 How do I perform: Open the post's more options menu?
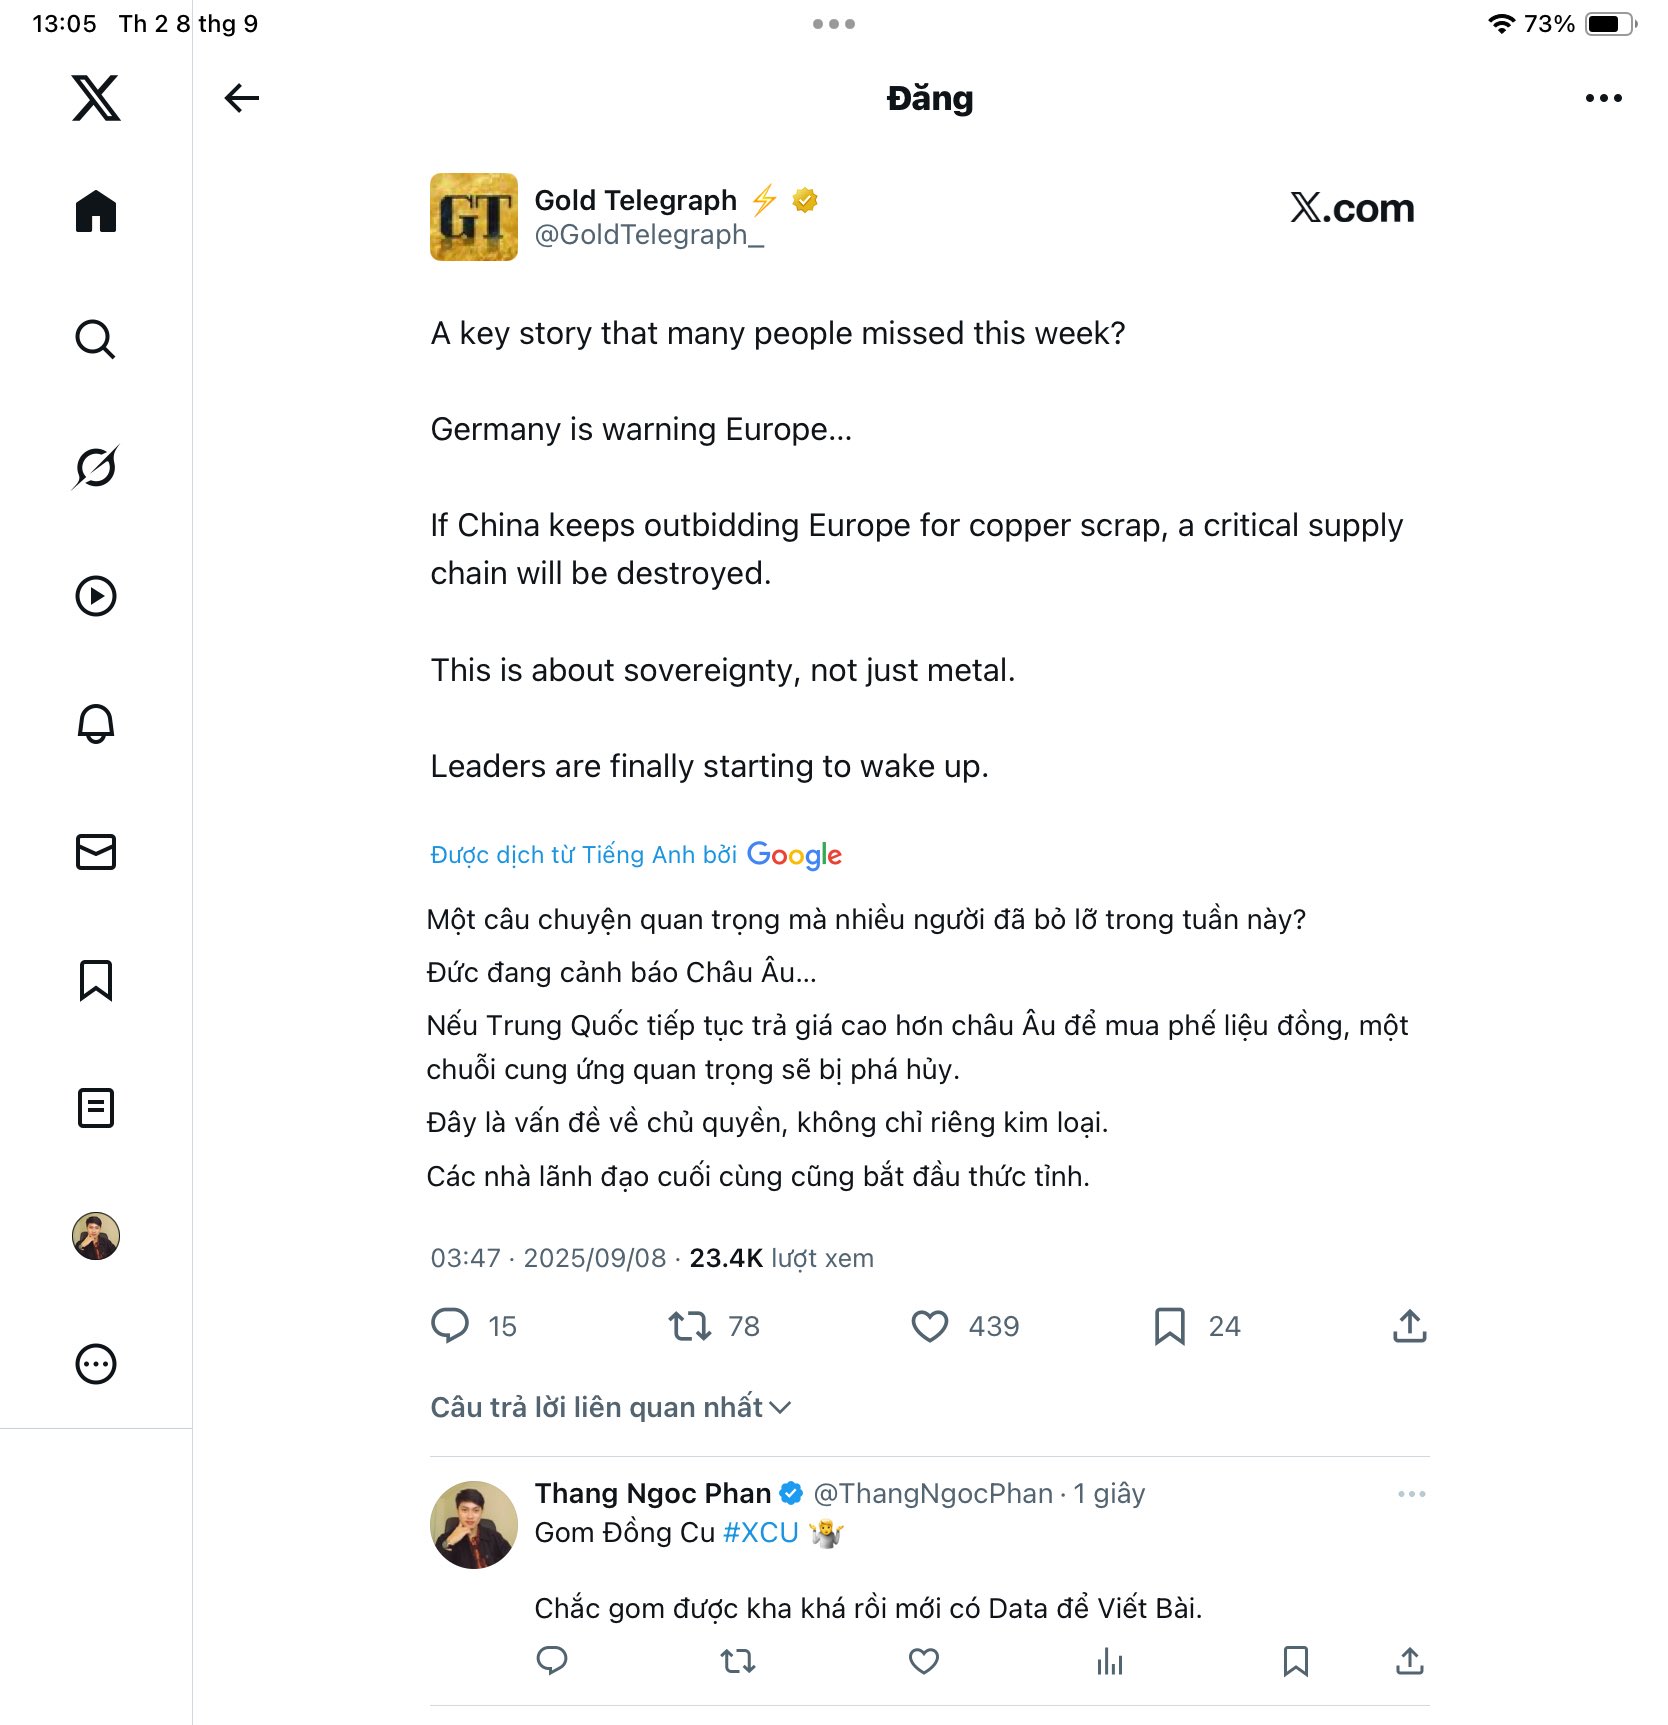point(1603,98)
